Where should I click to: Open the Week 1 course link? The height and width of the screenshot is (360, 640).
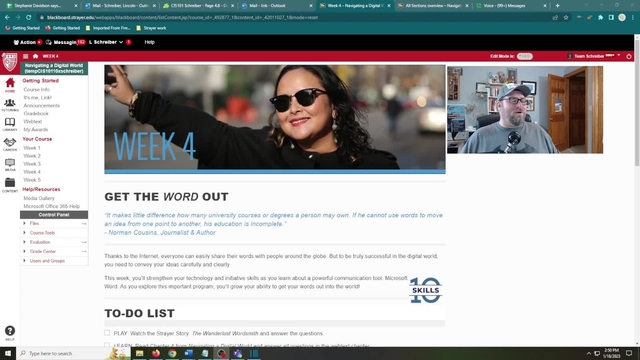coord(32,148)
